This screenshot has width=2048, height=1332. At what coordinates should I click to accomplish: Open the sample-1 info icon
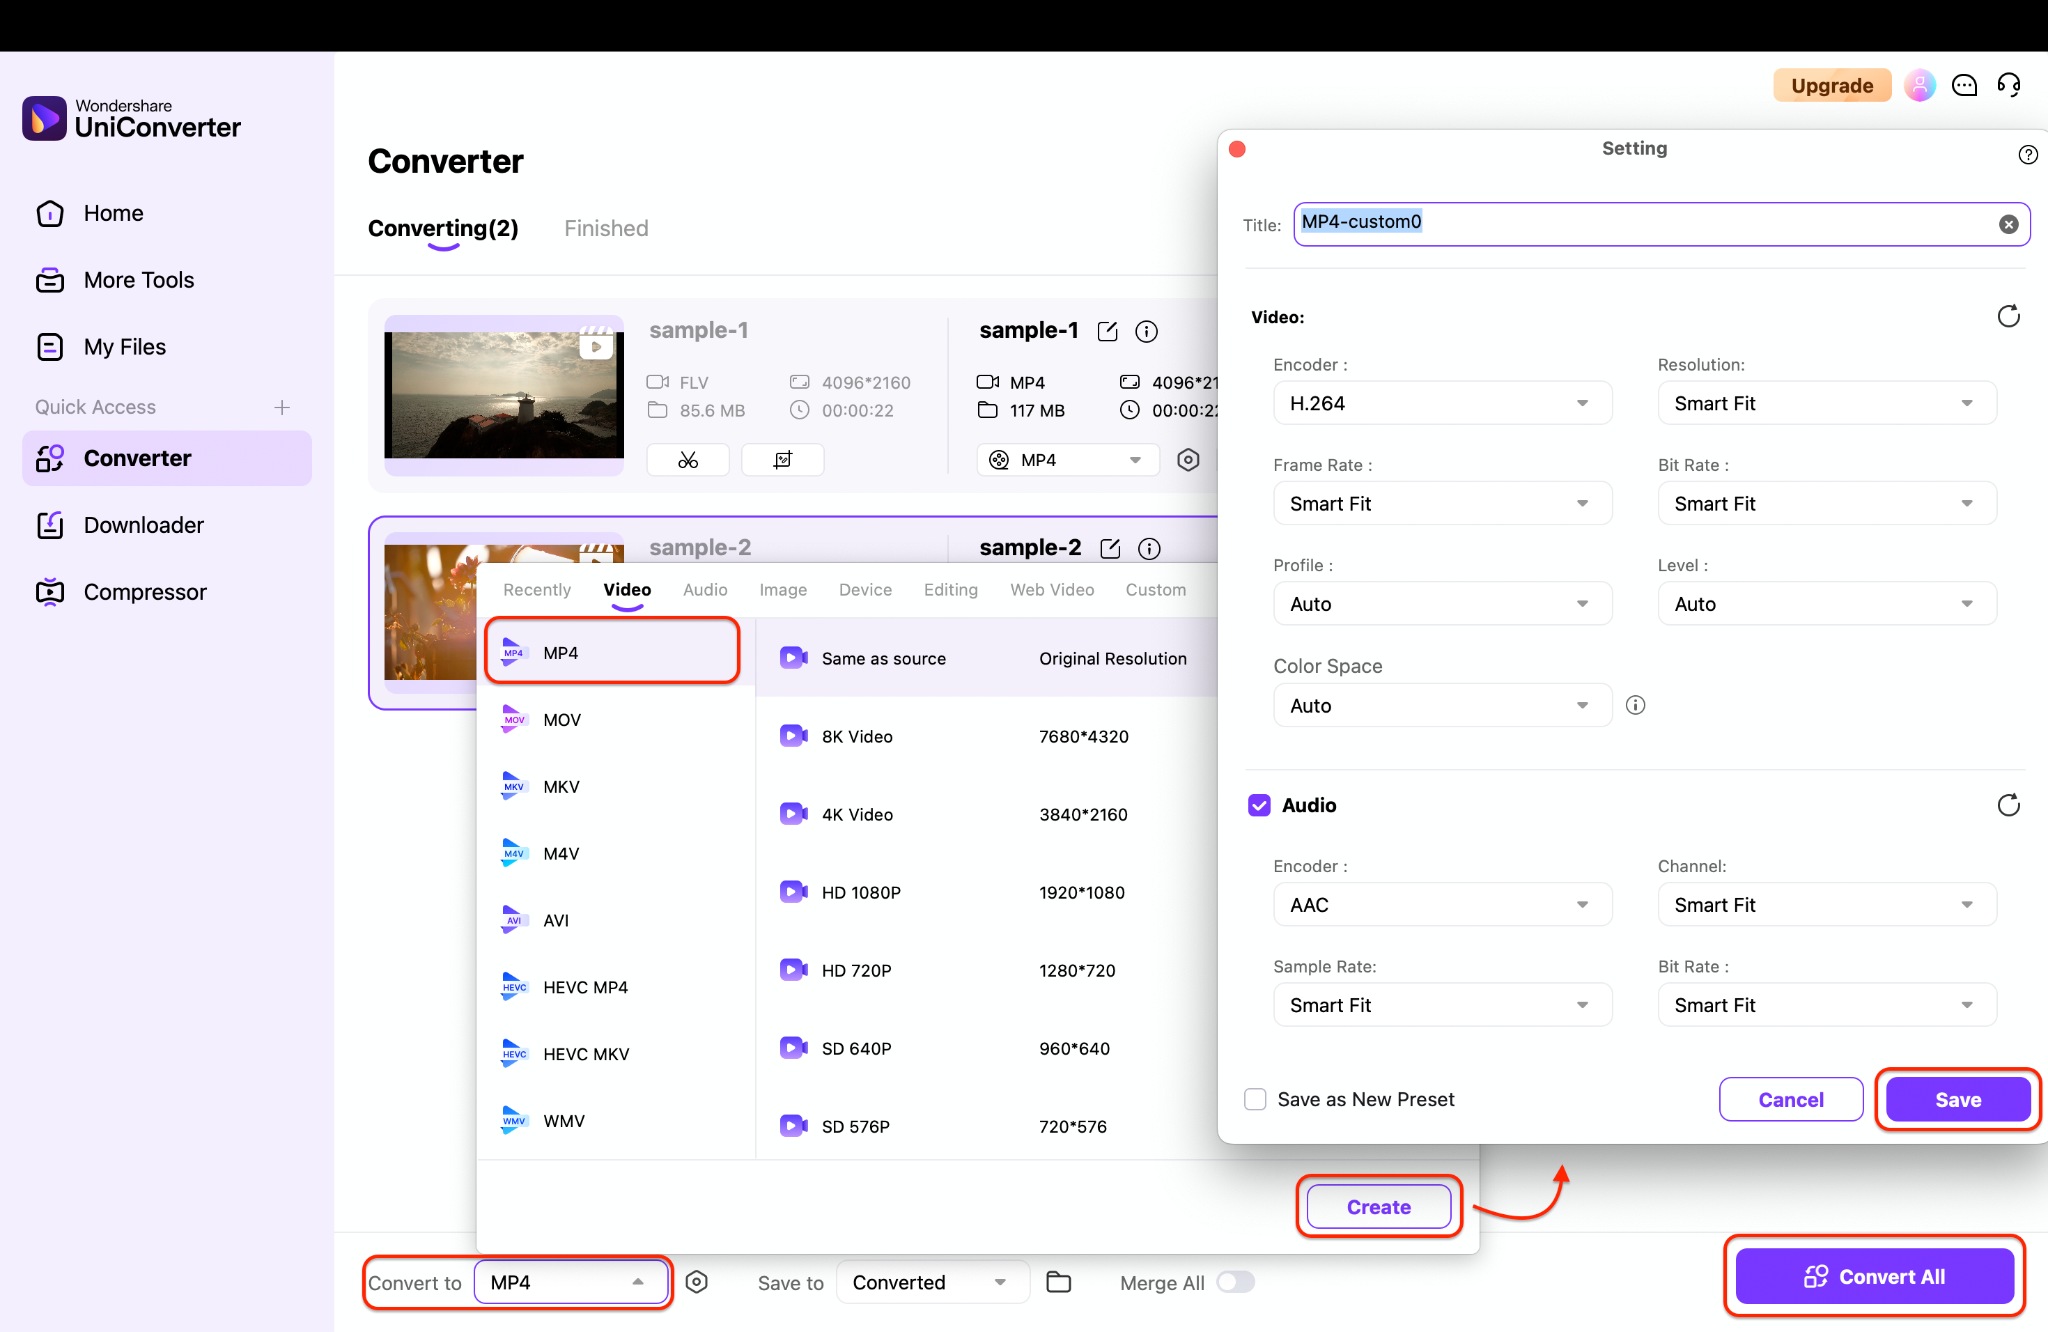click(x=1147, y=332)
